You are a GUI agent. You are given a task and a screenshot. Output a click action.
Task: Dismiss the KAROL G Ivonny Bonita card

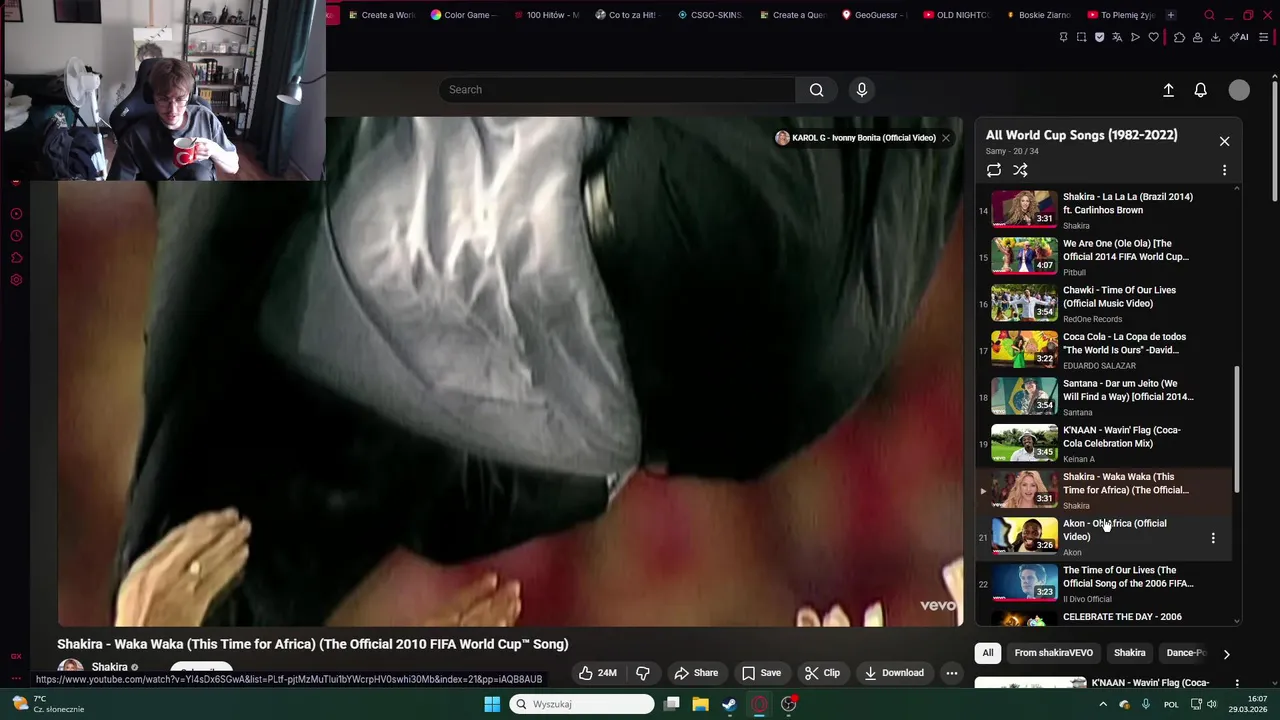click(945, 138)
